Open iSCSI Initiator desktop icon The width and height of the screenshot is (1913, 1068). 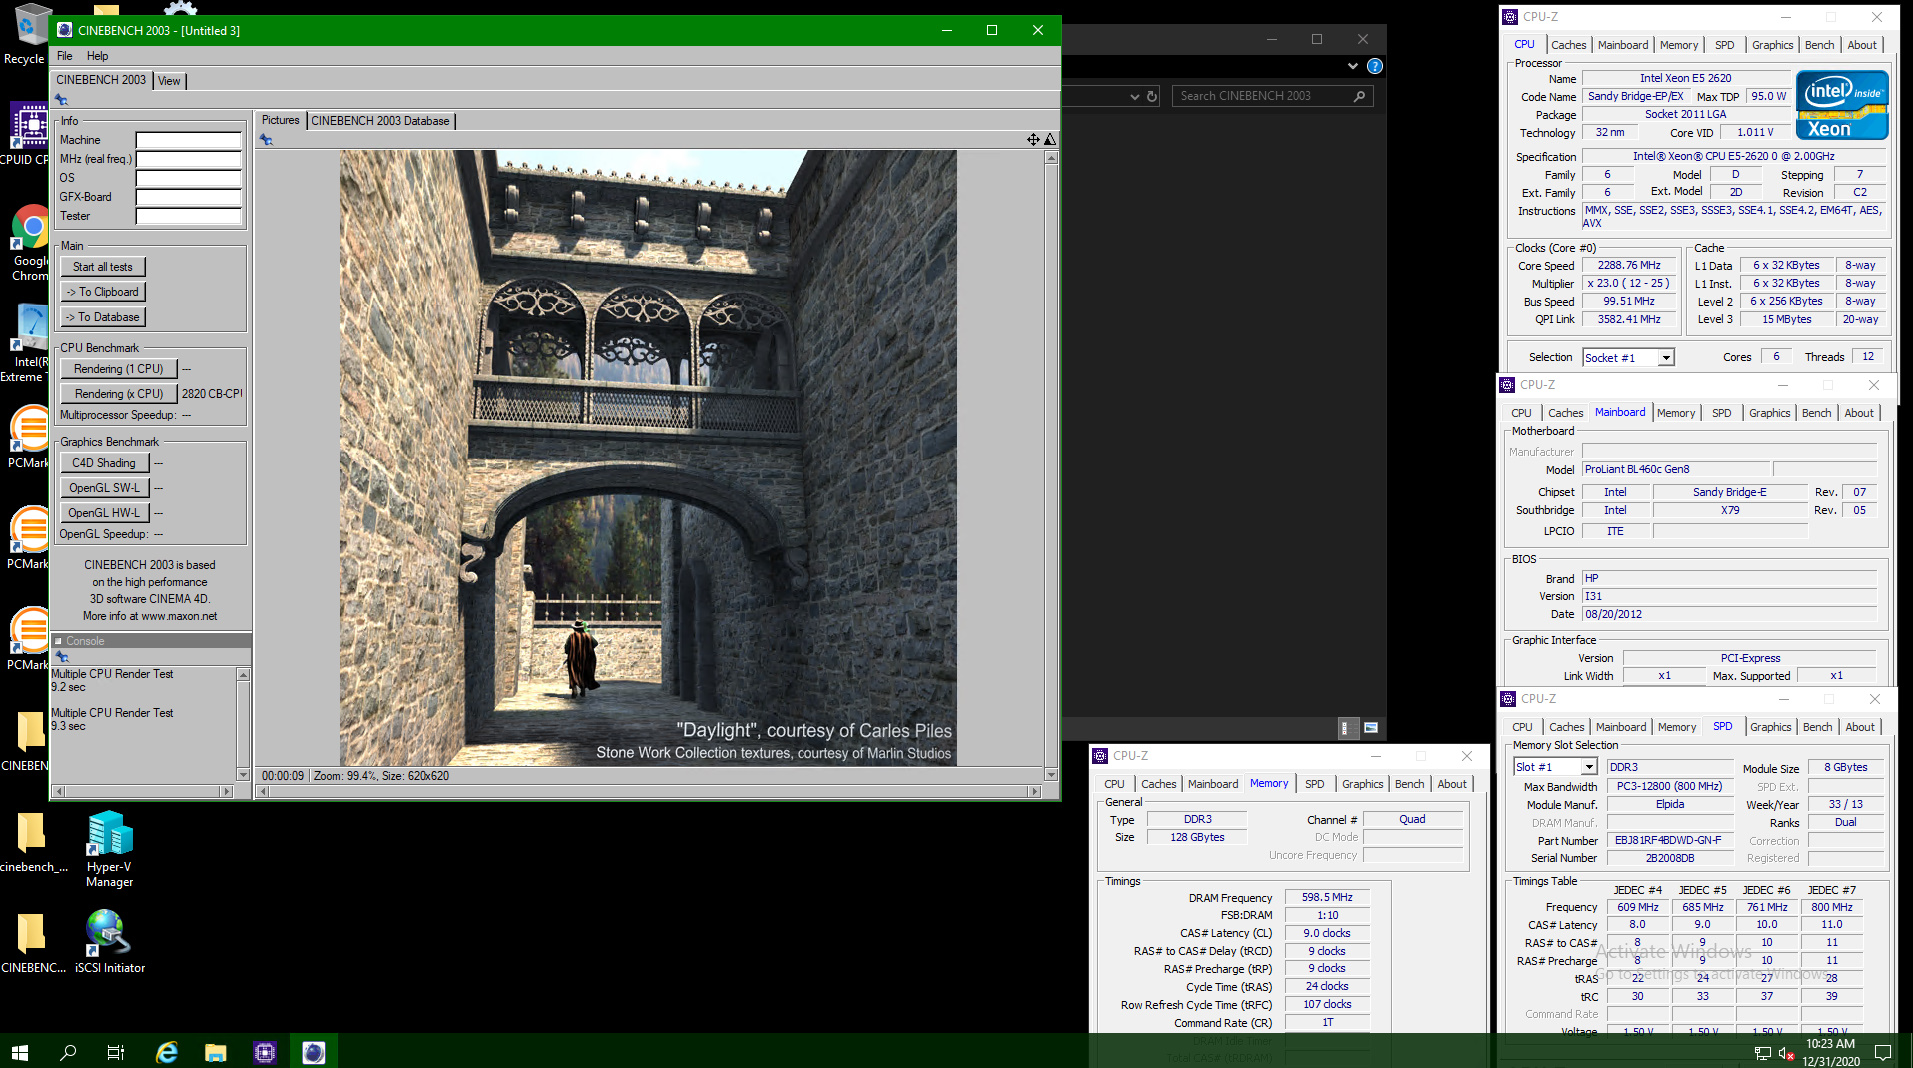click(x=110, y=941)
